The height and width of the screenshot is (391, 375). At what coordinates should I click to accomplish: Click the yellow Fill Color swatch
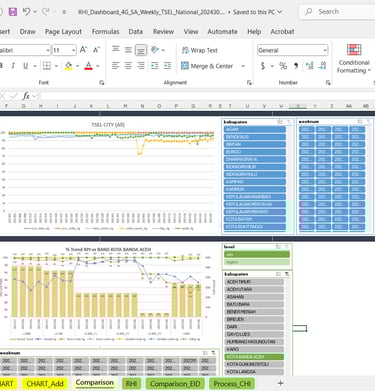[x=69, y=66]
